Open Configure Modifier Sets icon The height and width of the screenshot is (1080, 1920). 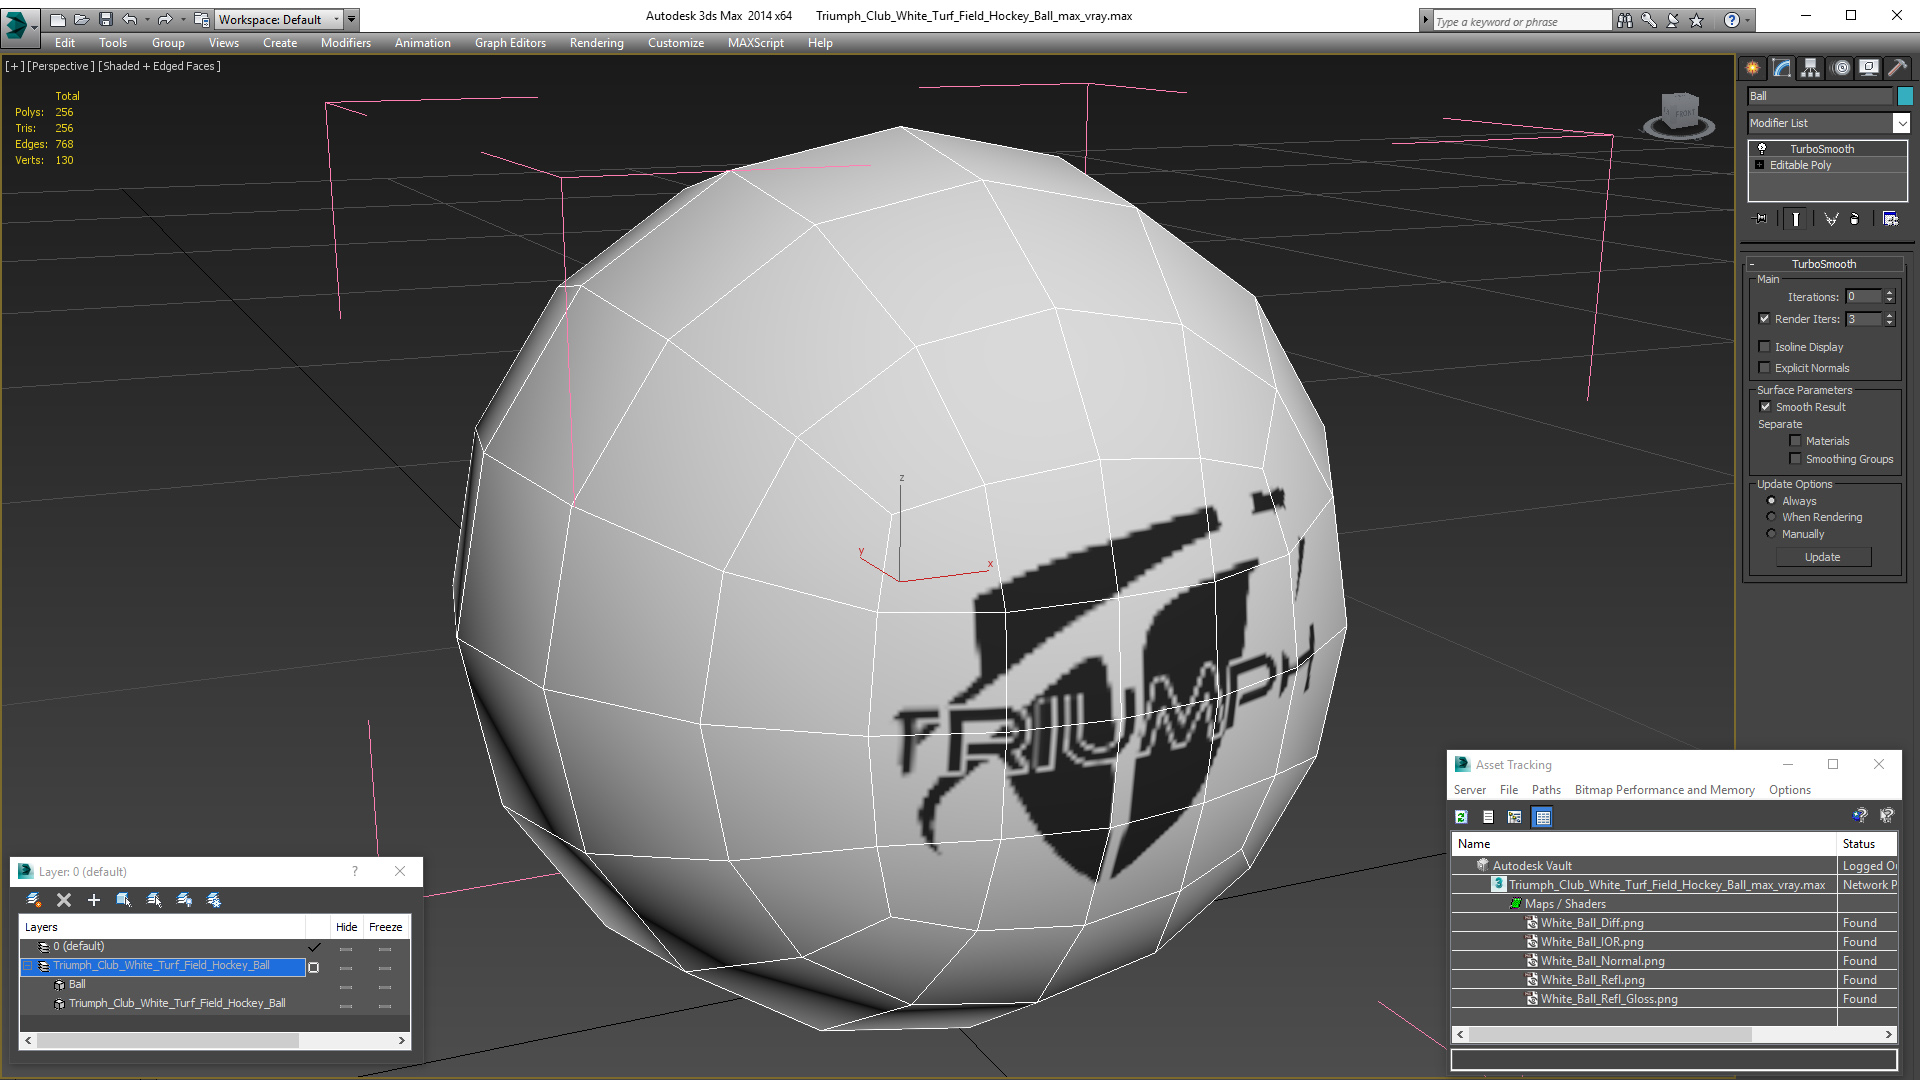pyautogui.click(x=1890, y=219)
